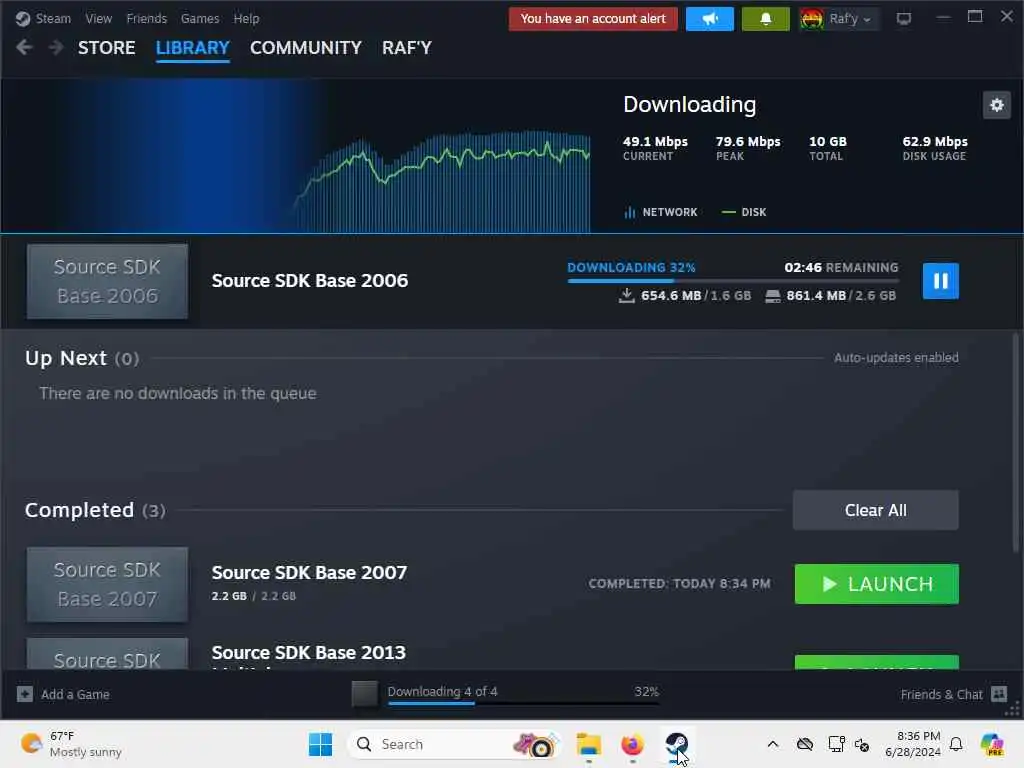Click the 10 GB TOTAL stat
Image resolution: width=1024 pixels, height=768 pixels.
point(827,148)
